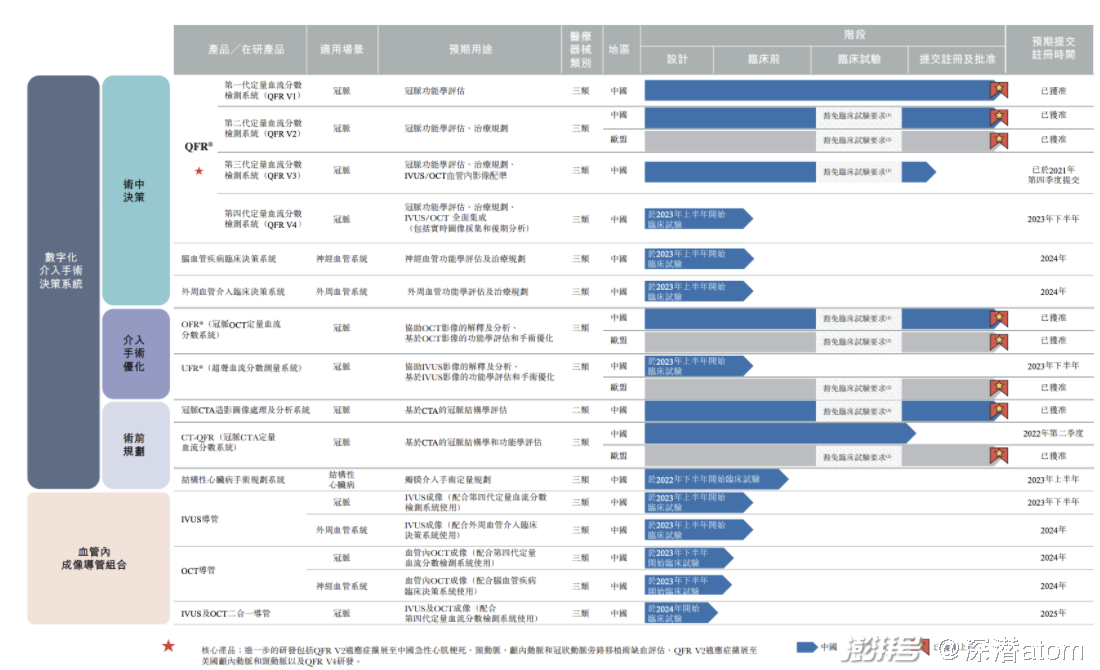Click the 外周血管功能學評估及治療規劃 text
The width and height of the screenshot is (1100, 670).
467,292
